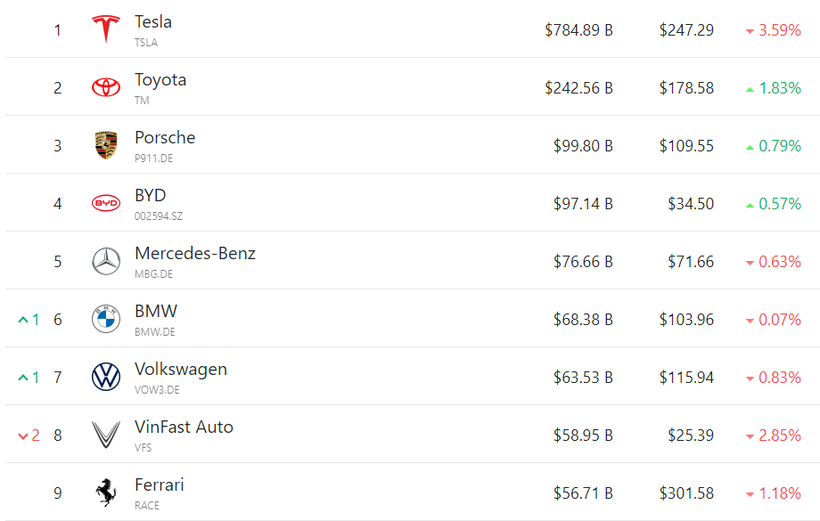Viewport: 820px width, 521px height.
Task: Click Tesla's $784.89 B market cap
Action: pos(578,30)
